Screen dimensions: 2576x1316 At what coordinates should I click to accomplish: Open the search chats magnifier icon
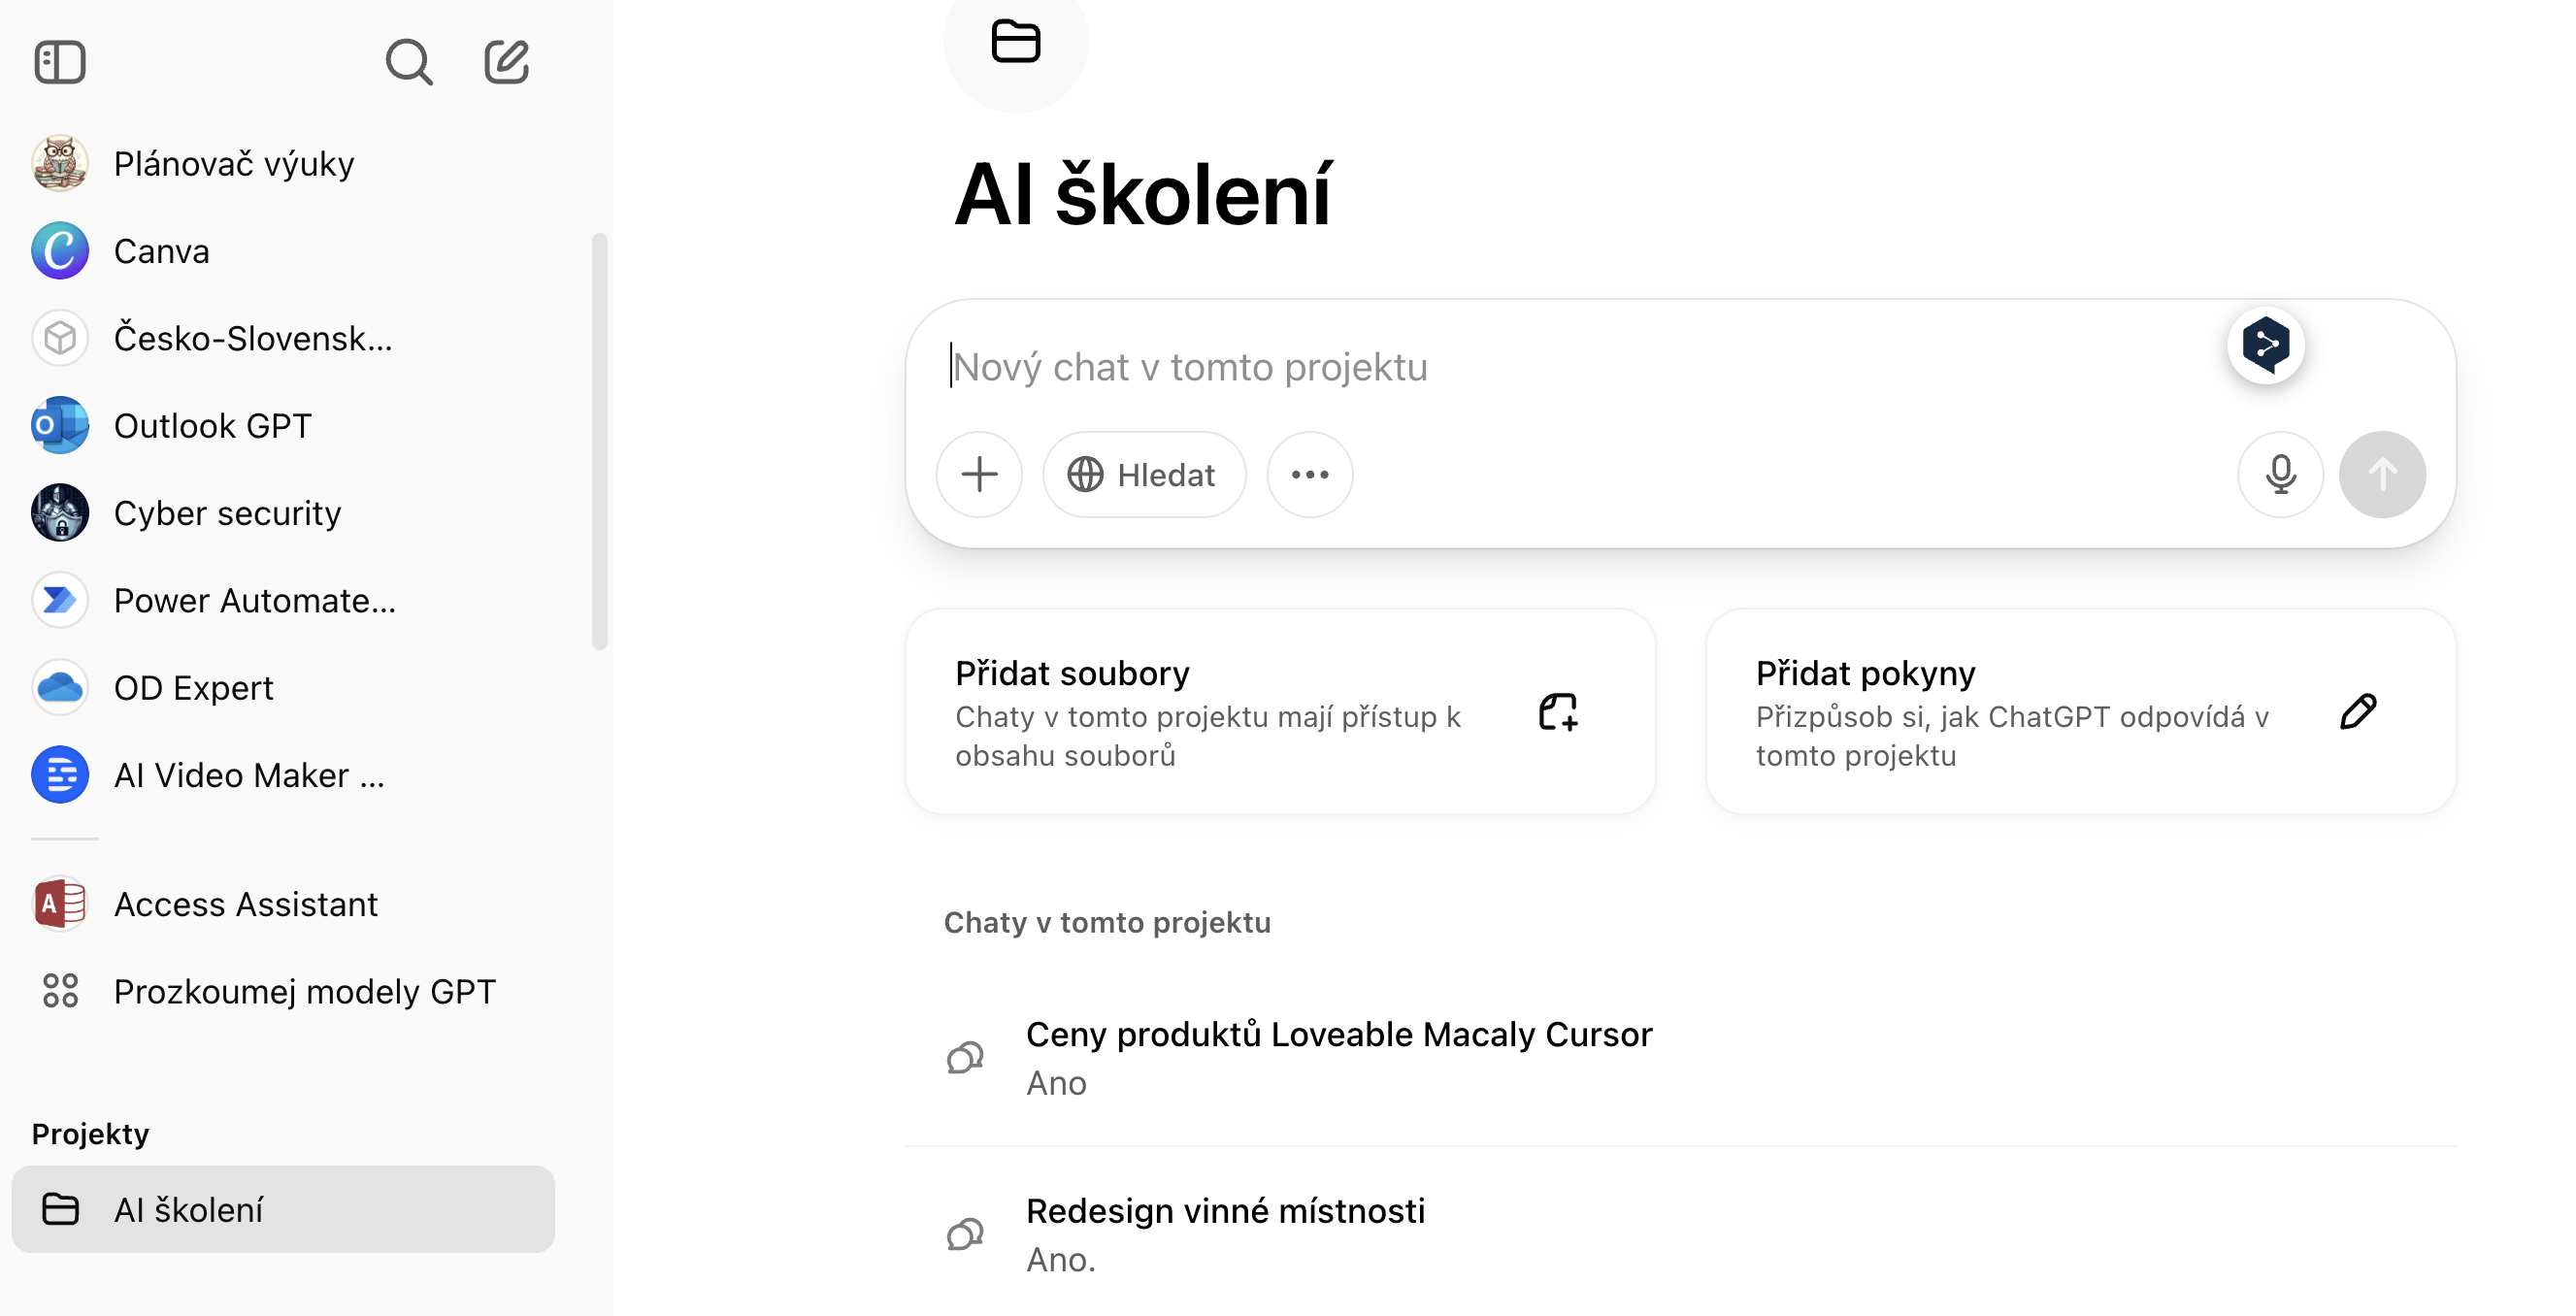tap(408, 62)
